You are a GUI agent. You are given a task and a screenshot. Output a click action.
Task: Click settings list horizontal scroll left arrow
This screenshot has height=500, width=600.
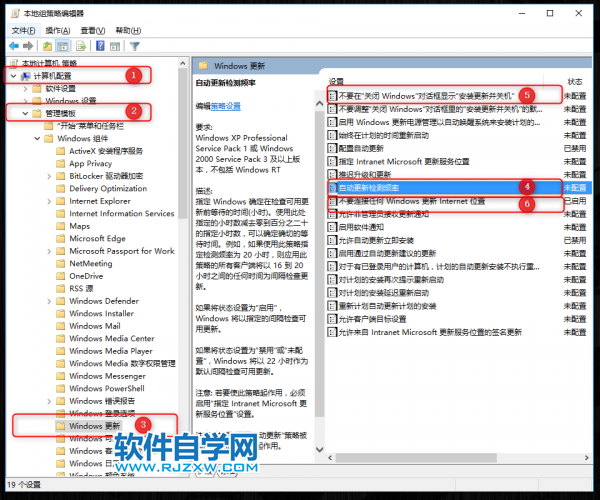pyautogui.click(x=330, y=458)
